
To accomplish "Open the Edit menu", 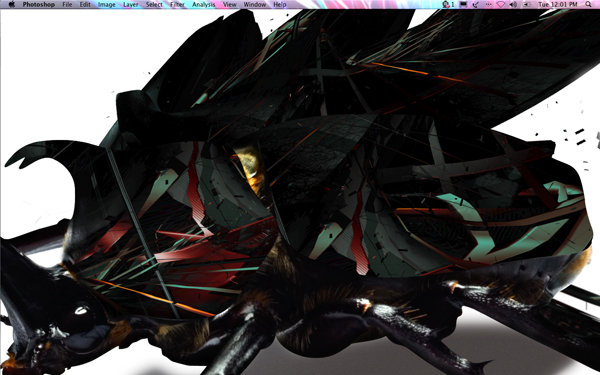I will [x=85, y=5].
